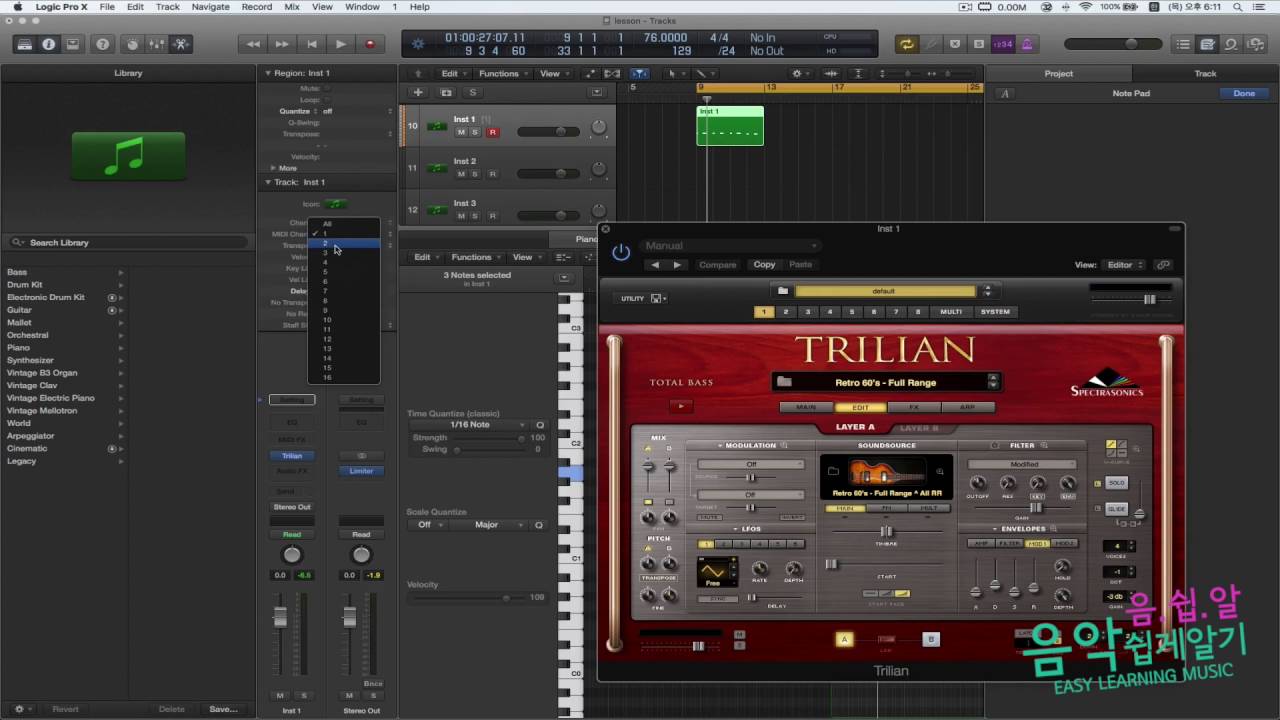1280x720 pixels.
Task: Click the Rewind transport button
Action: [x=253, y=44]
